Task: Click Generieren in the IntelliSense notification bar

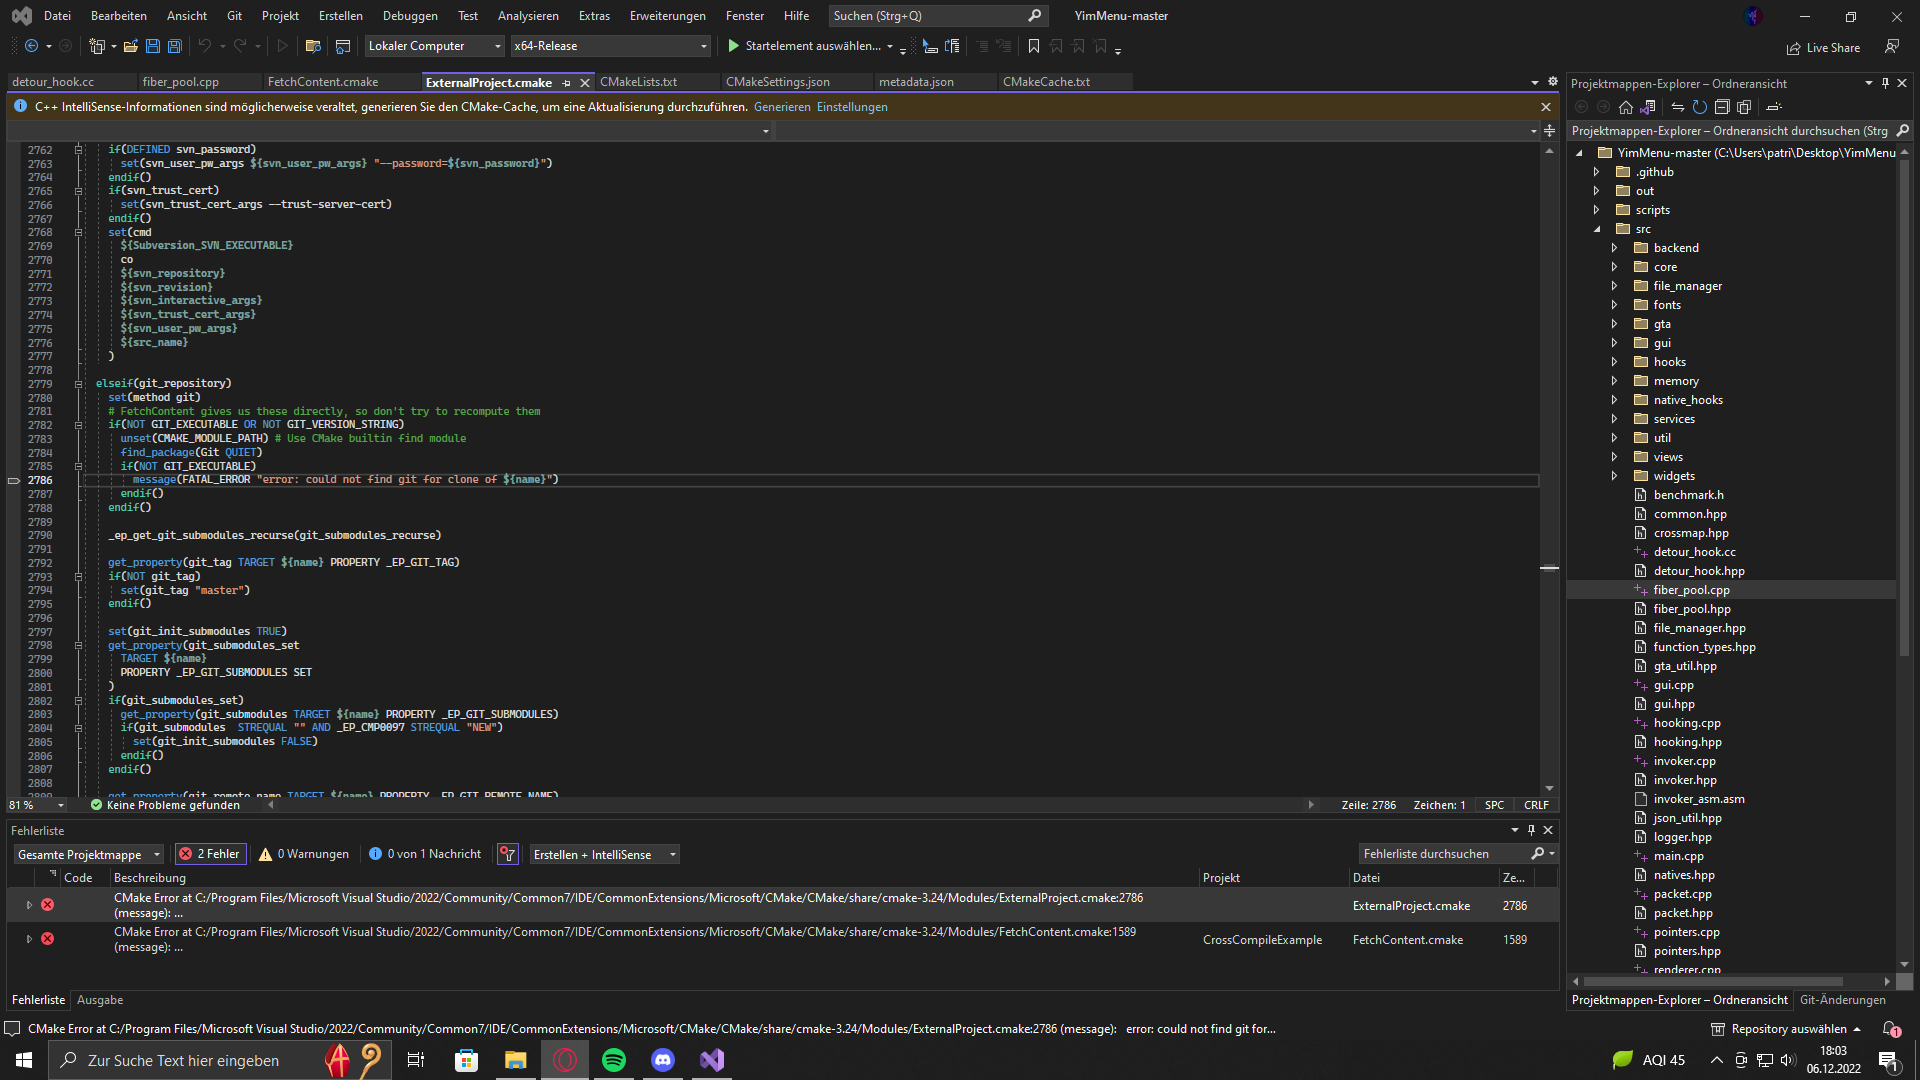Action: [782, 106]
